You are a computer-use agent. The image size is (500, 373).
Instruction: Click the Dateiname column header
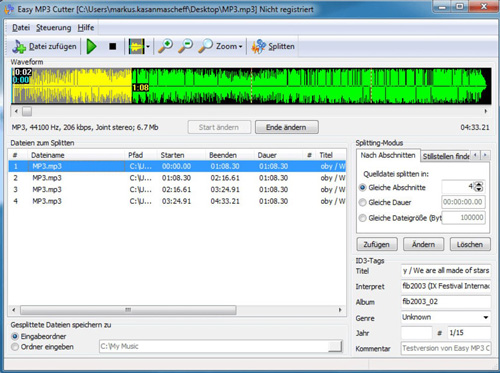point(76,155)
